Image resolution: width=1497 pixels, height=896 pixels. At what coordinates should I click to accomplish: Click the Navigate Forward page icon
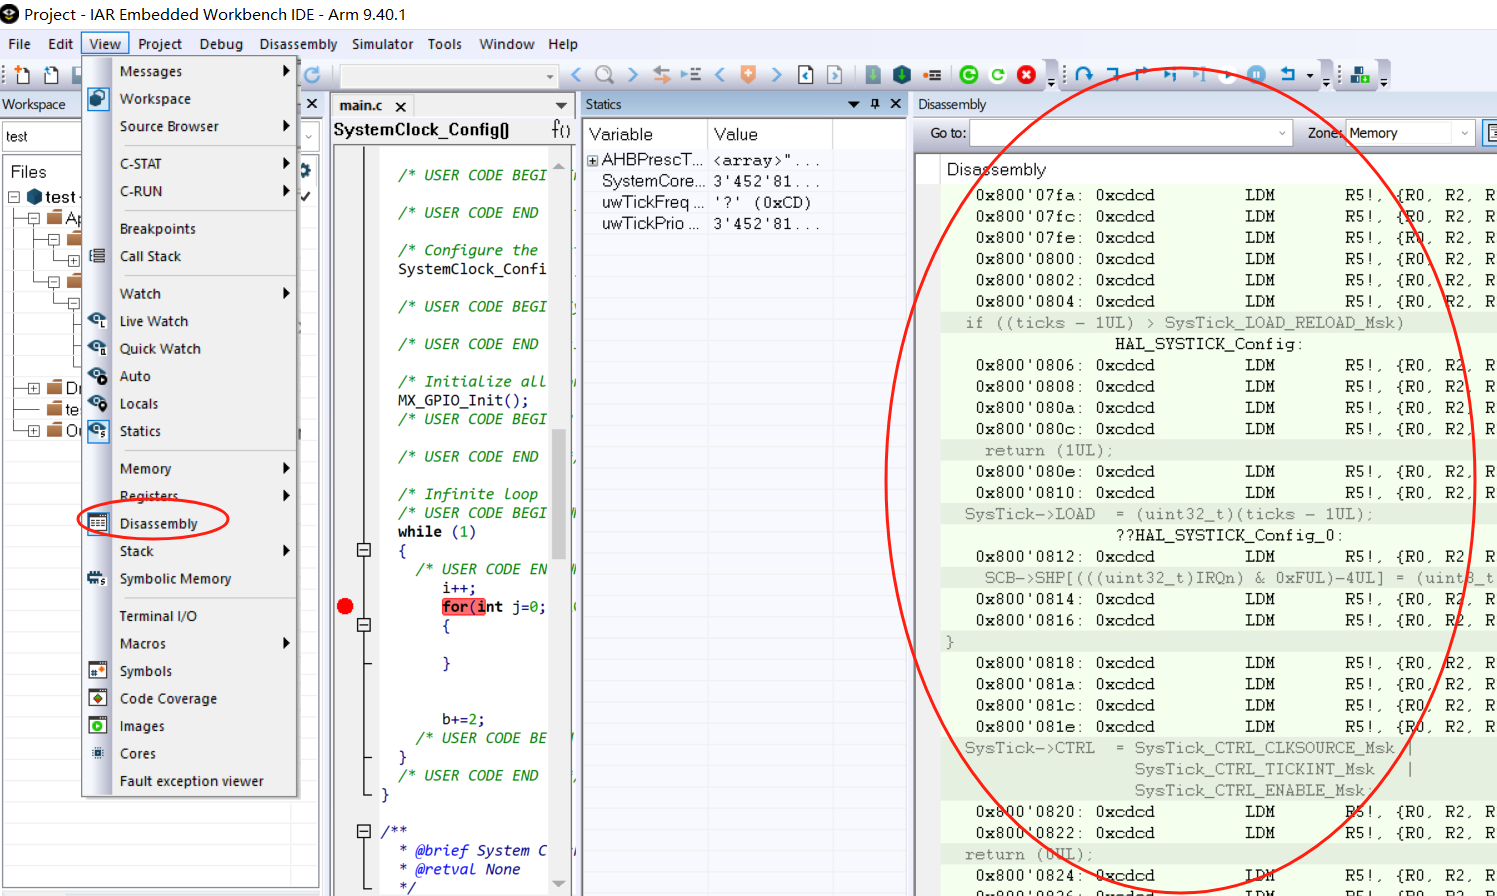pyautogui.click(x=835, y=74)
